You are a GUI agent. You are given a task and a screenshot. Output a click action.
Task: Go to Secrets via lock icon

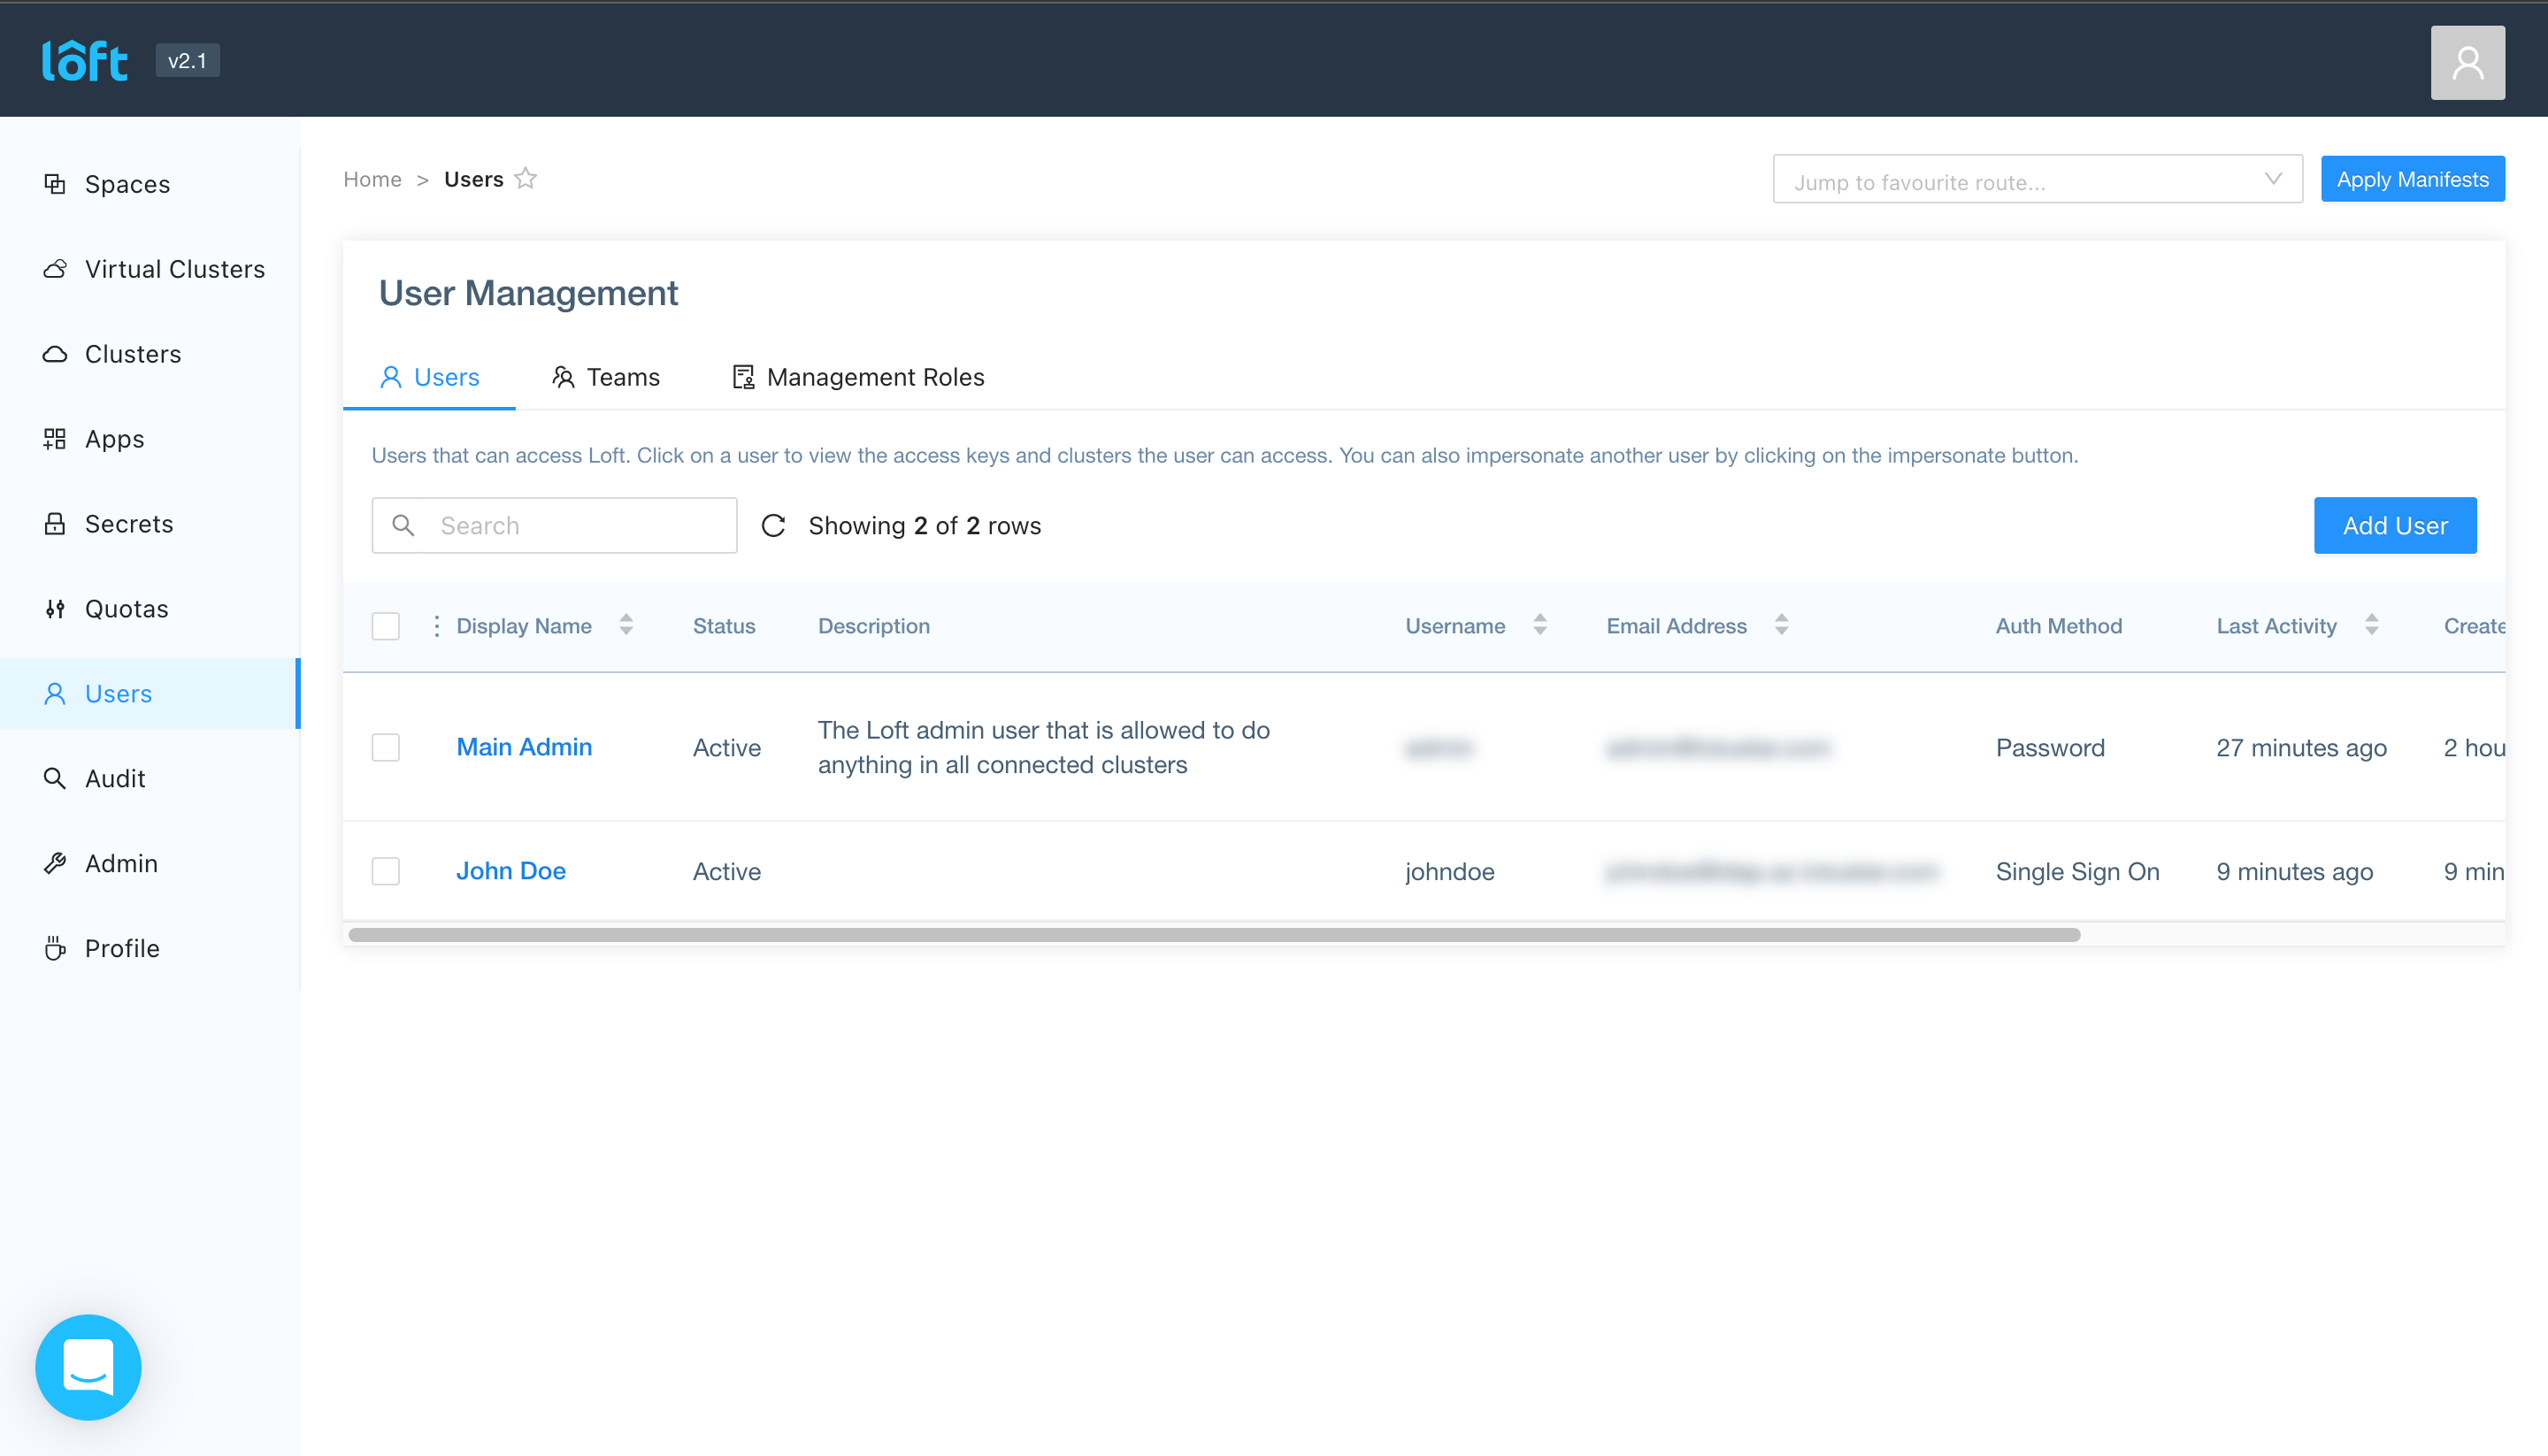pyautogui.click(x=55, y=524)
